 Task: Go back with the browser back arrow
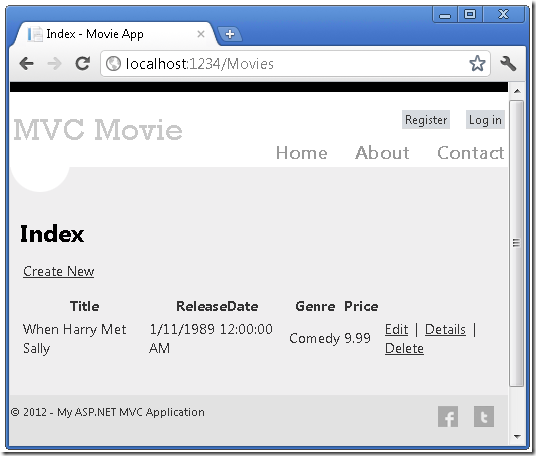point(26,64)
